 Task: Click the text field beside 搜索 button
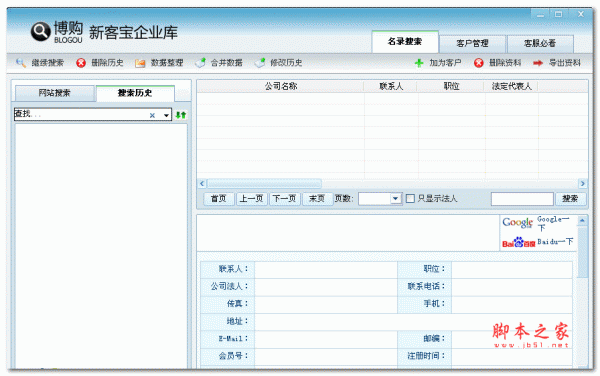(x=522, y=199)
